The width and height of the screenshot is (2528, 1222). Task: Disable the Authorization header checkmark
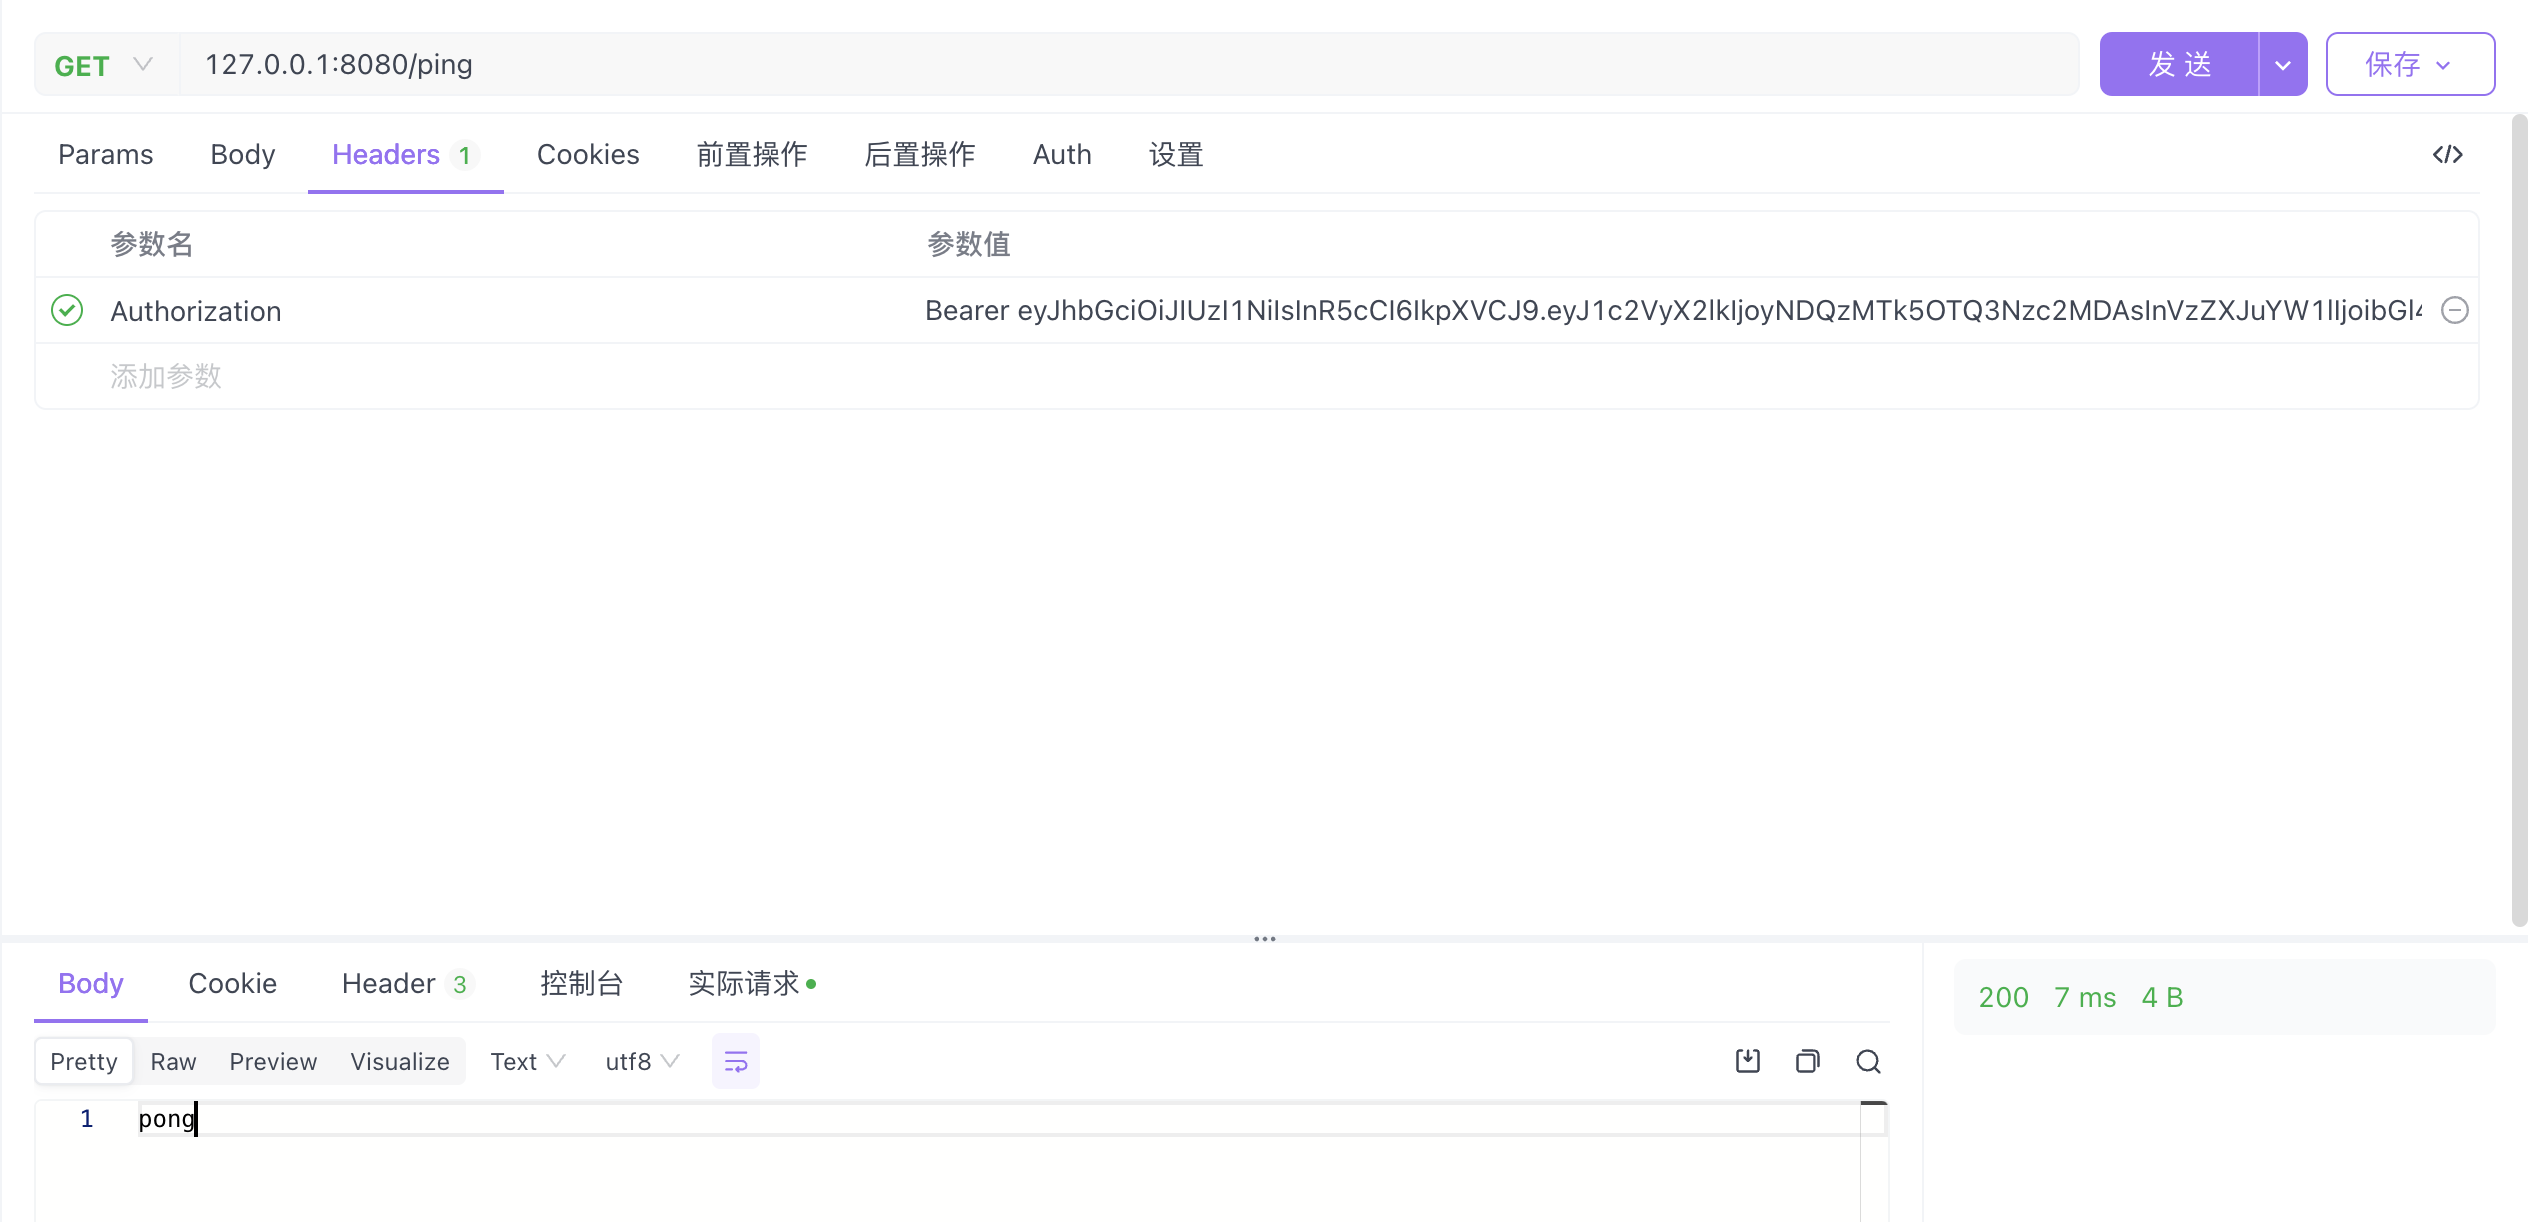point(67,311)
